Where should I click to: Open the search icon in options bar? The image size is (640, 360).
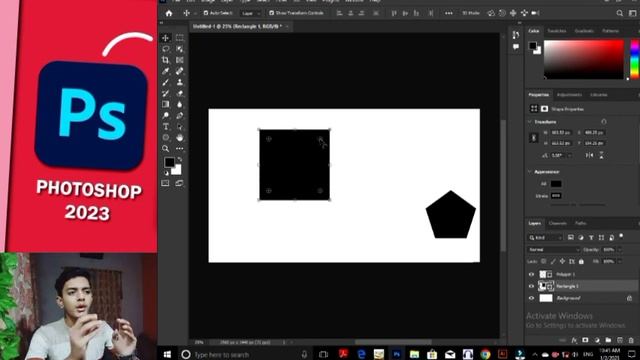[620, 13]
